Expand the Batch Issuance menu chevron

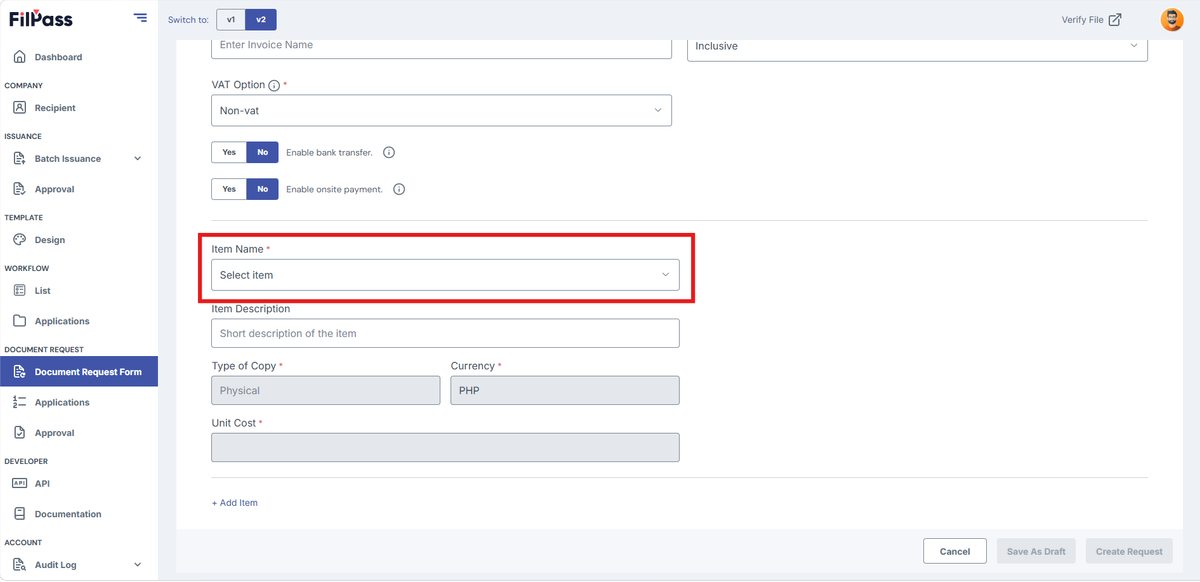(138, 159)
